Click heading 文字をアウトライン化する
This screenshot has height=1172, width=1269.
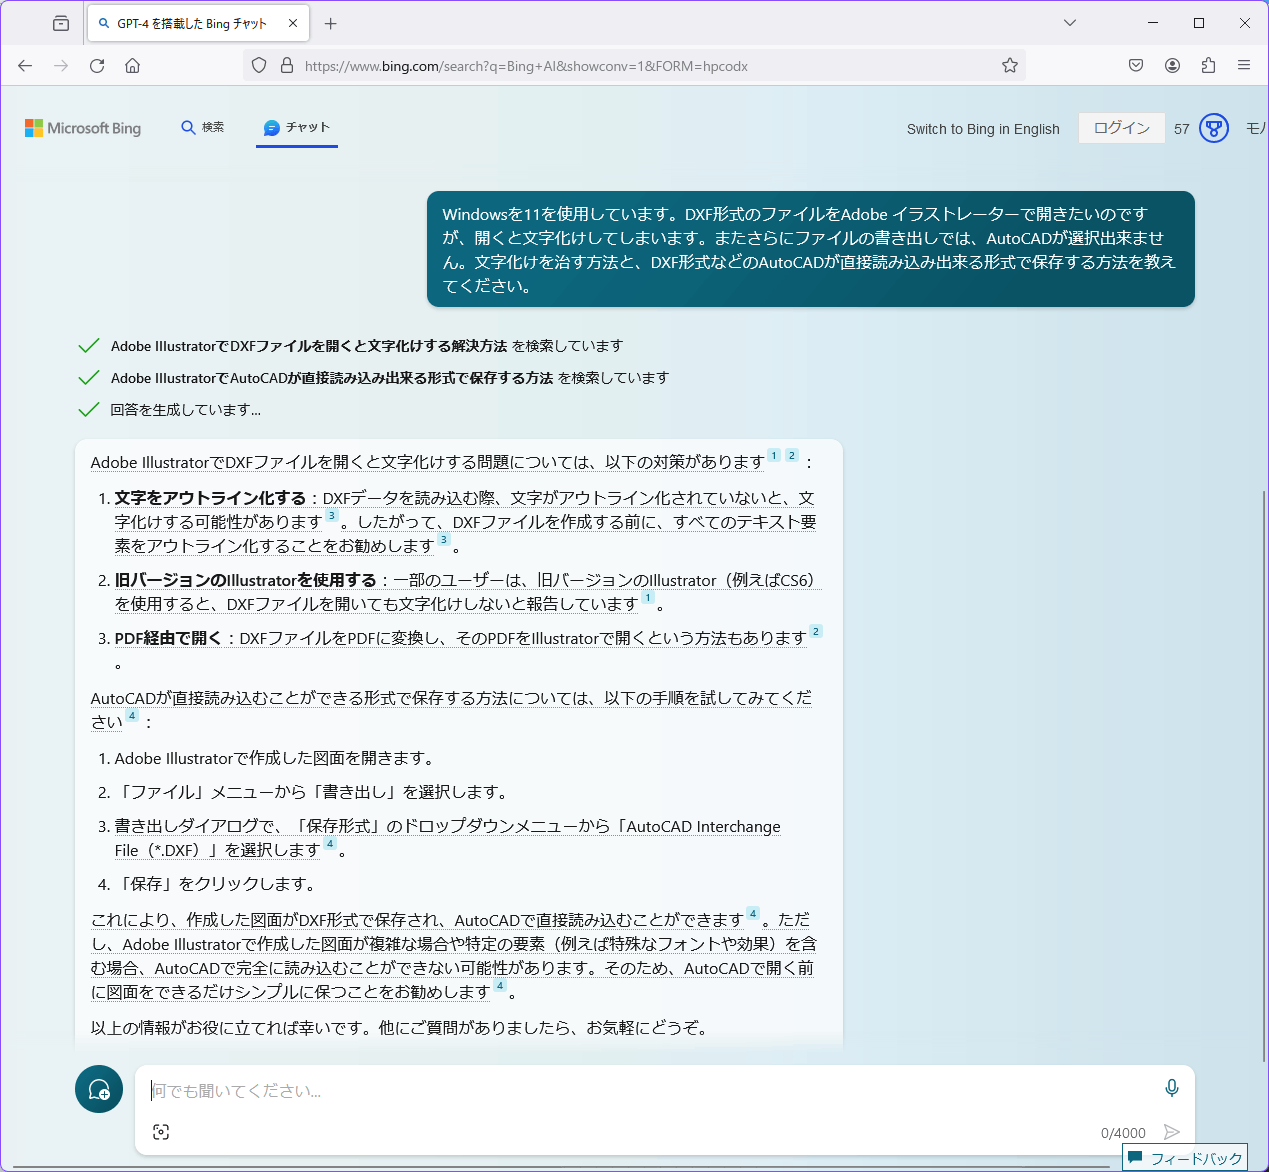pos(210,498)
